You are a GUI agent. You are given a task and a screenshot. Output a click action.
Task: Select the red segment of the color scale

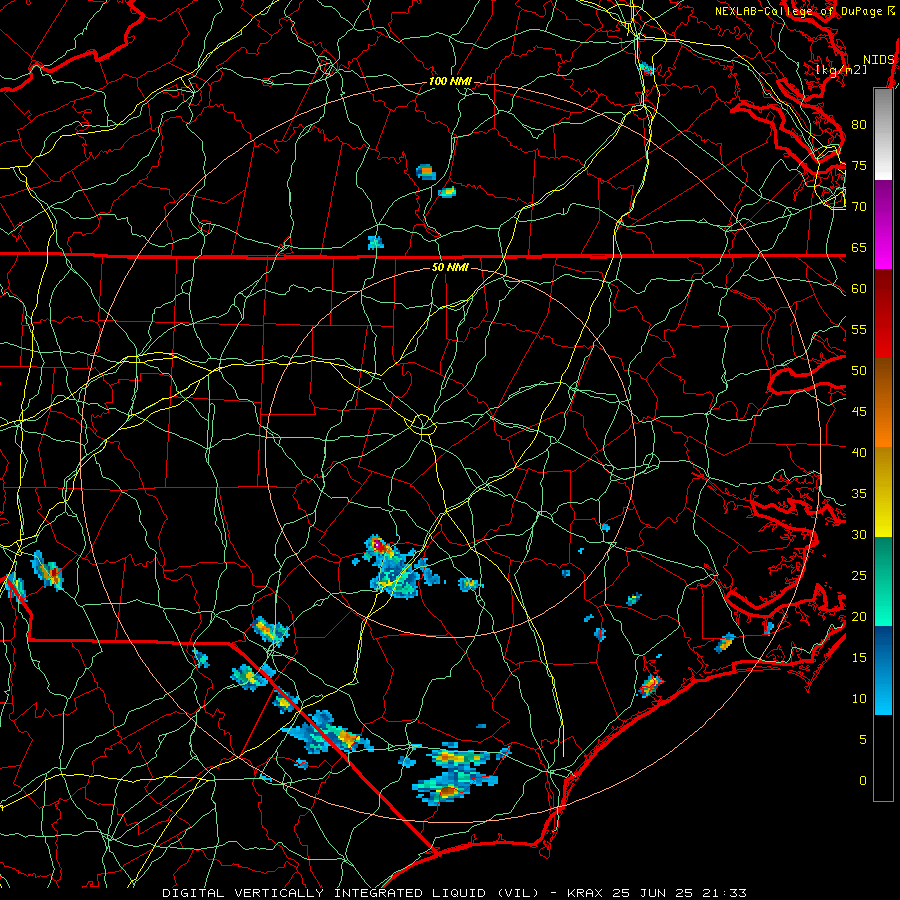(883, 314)
